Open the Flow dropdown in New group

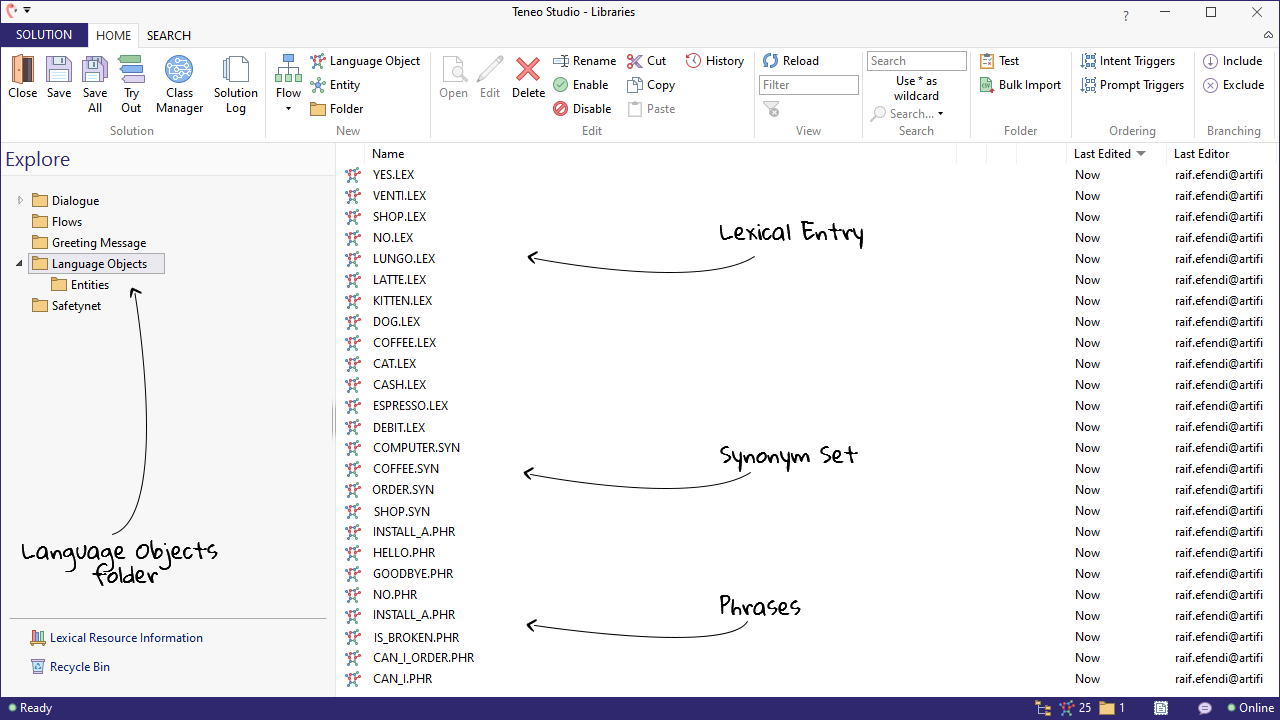tap(288, 107)
